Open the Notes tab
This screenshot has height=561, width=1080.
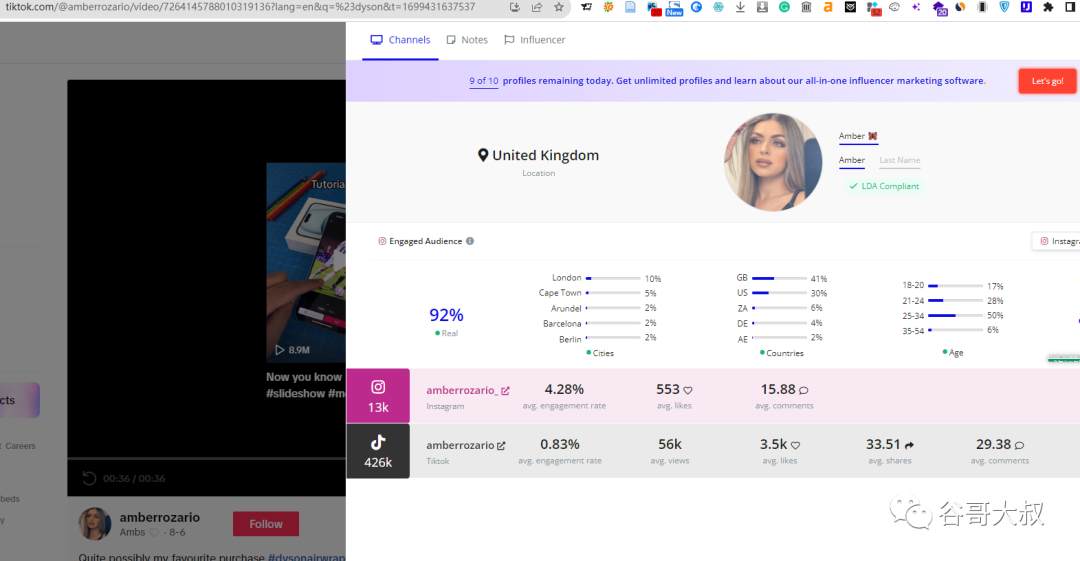pos(467,40)
